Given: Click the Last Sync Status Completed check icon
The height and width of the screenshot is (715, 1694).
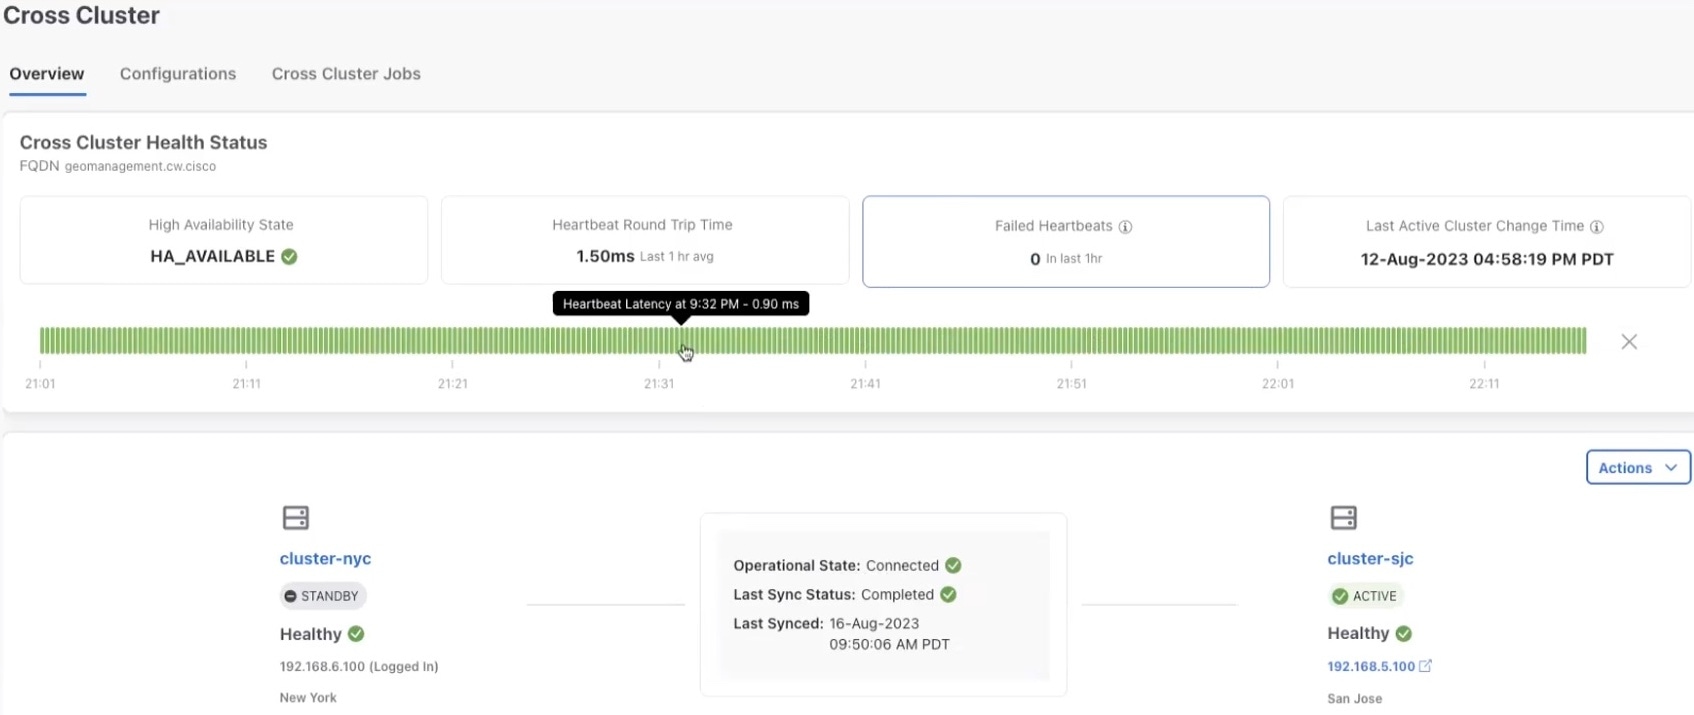Looking at the screenshot, I should [948, 594].
